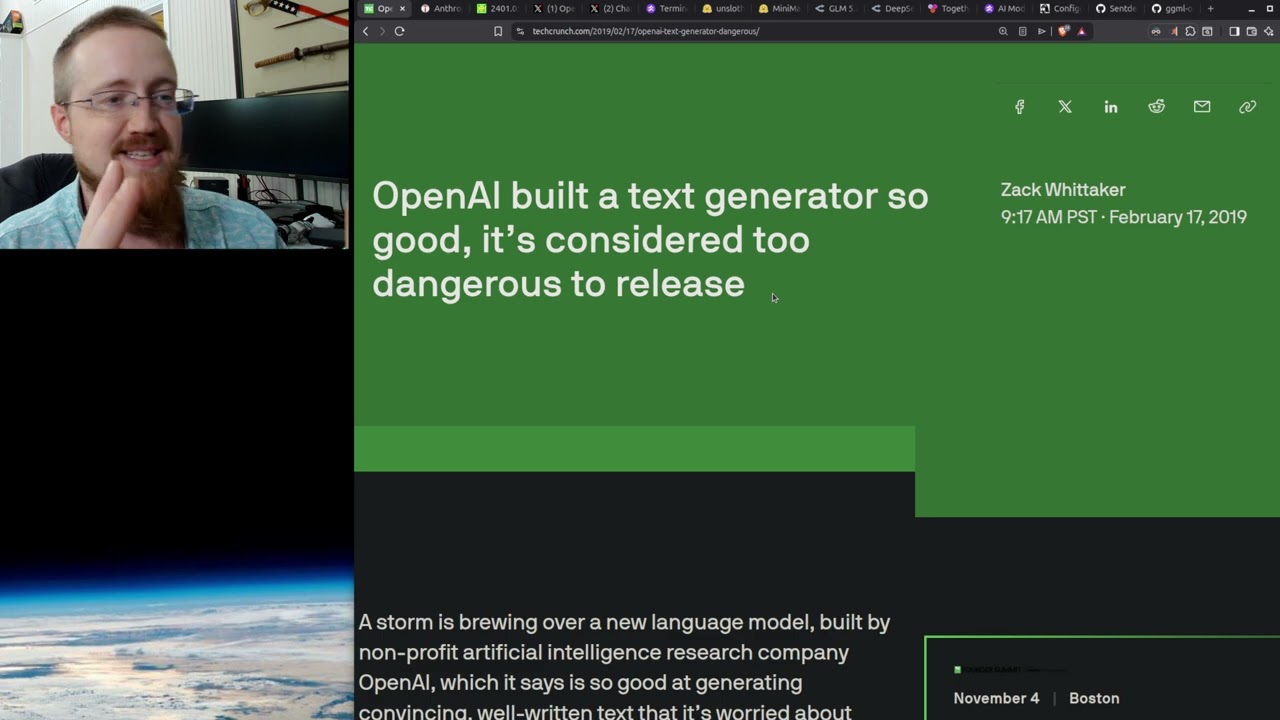Bookmark this page icon

498,31
